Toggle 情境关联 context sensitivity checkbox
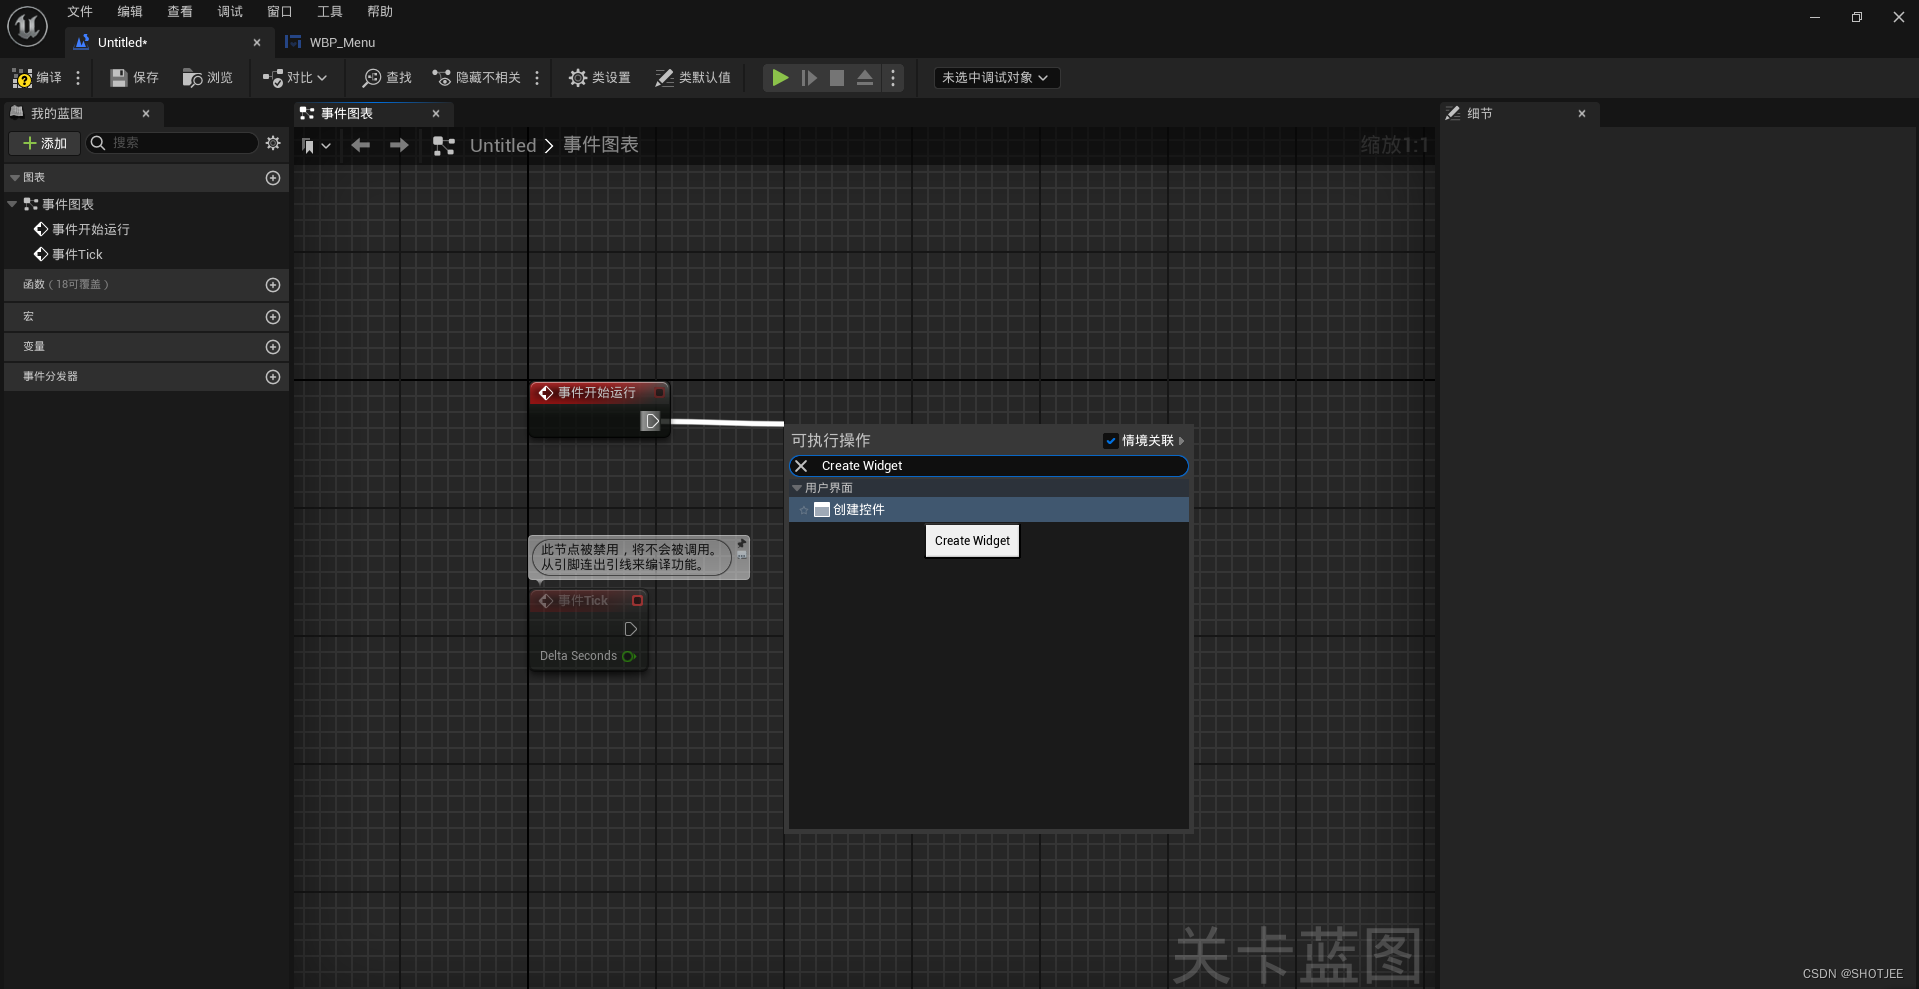This screenshot has width=1919, height=989. (1110, 440)
